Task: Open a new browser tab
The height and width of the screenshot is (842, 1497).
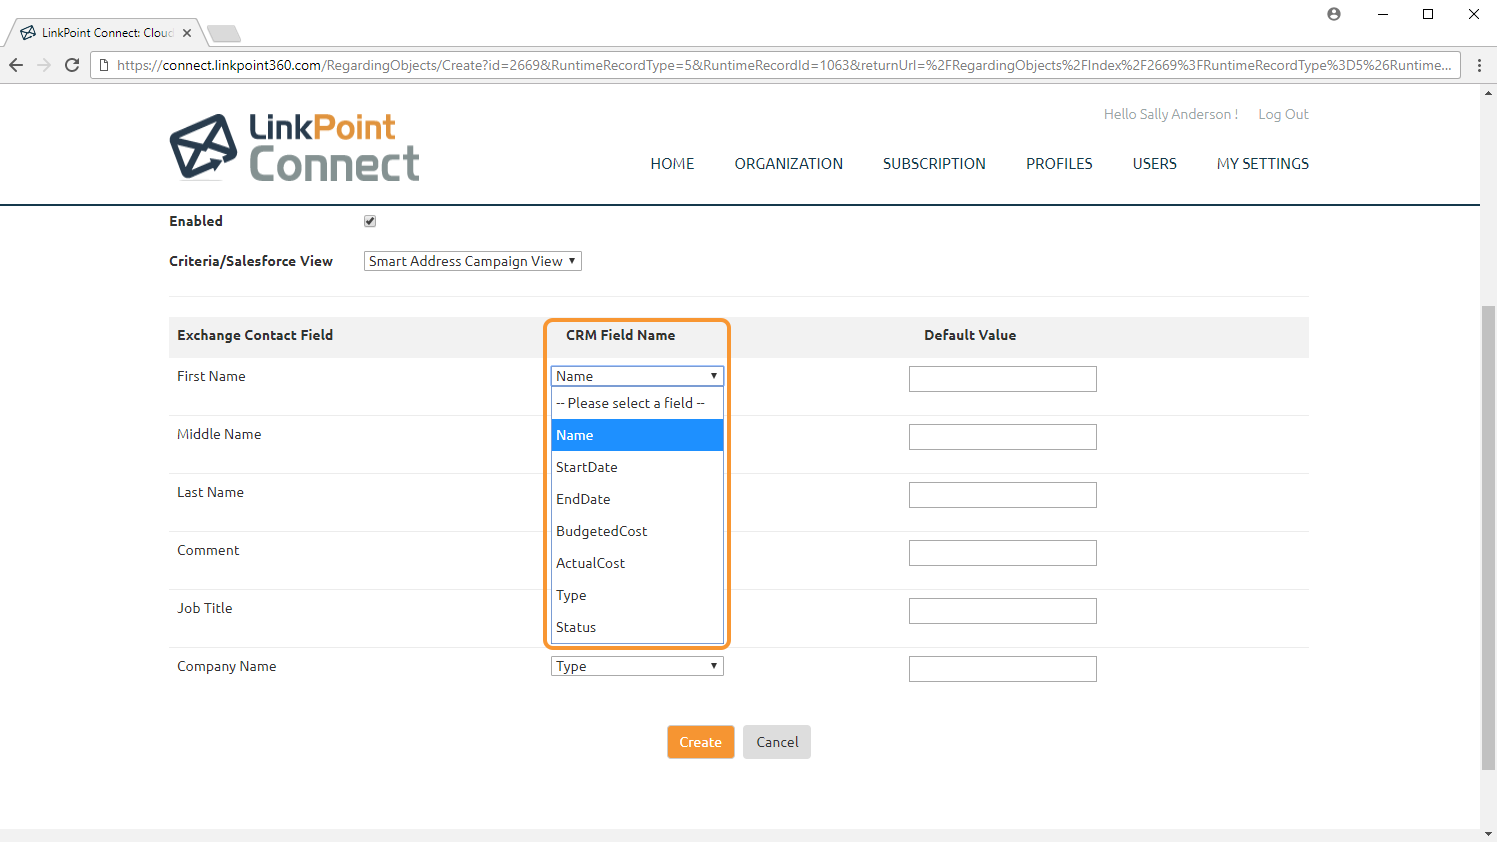Action: pos(224,34)
